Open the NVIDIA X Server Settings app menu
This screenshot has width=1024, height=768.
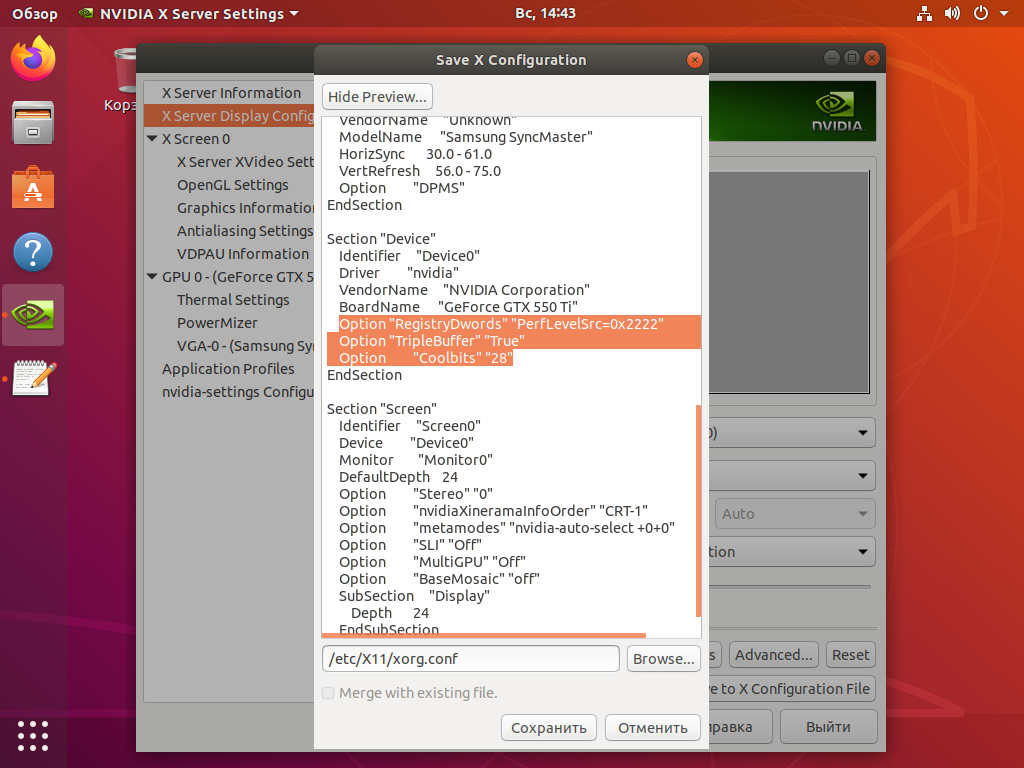tap(188, 14)
